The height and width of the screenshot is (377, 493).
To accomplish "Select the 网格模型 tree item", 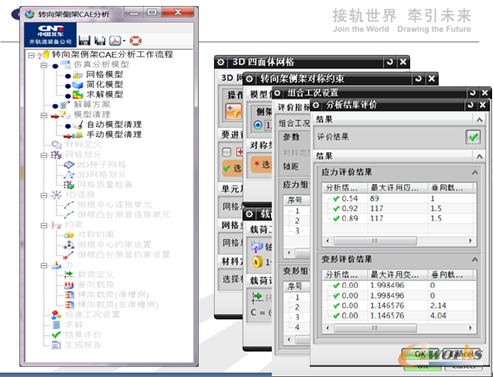I will [x=105, y=75].
